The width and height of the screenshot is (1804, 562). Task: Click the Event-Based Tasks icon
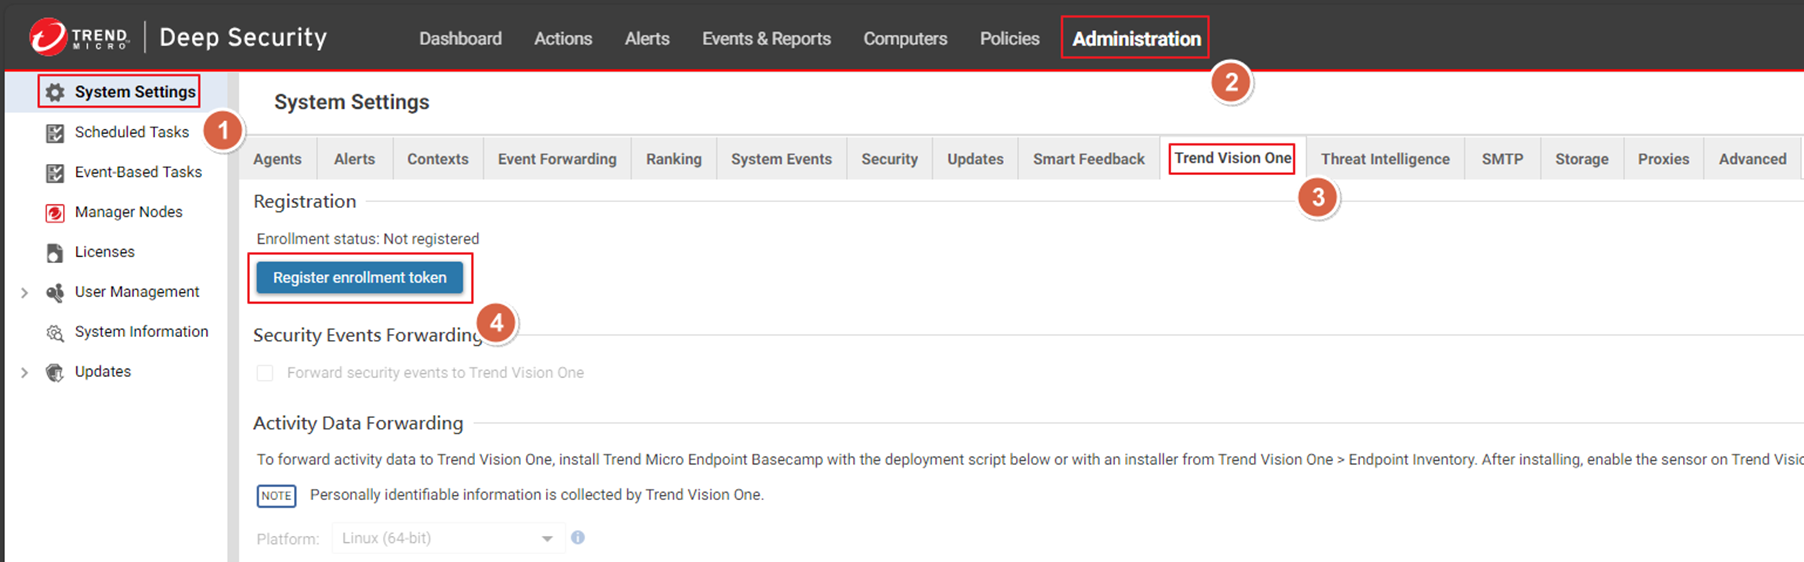pos(55,173)
